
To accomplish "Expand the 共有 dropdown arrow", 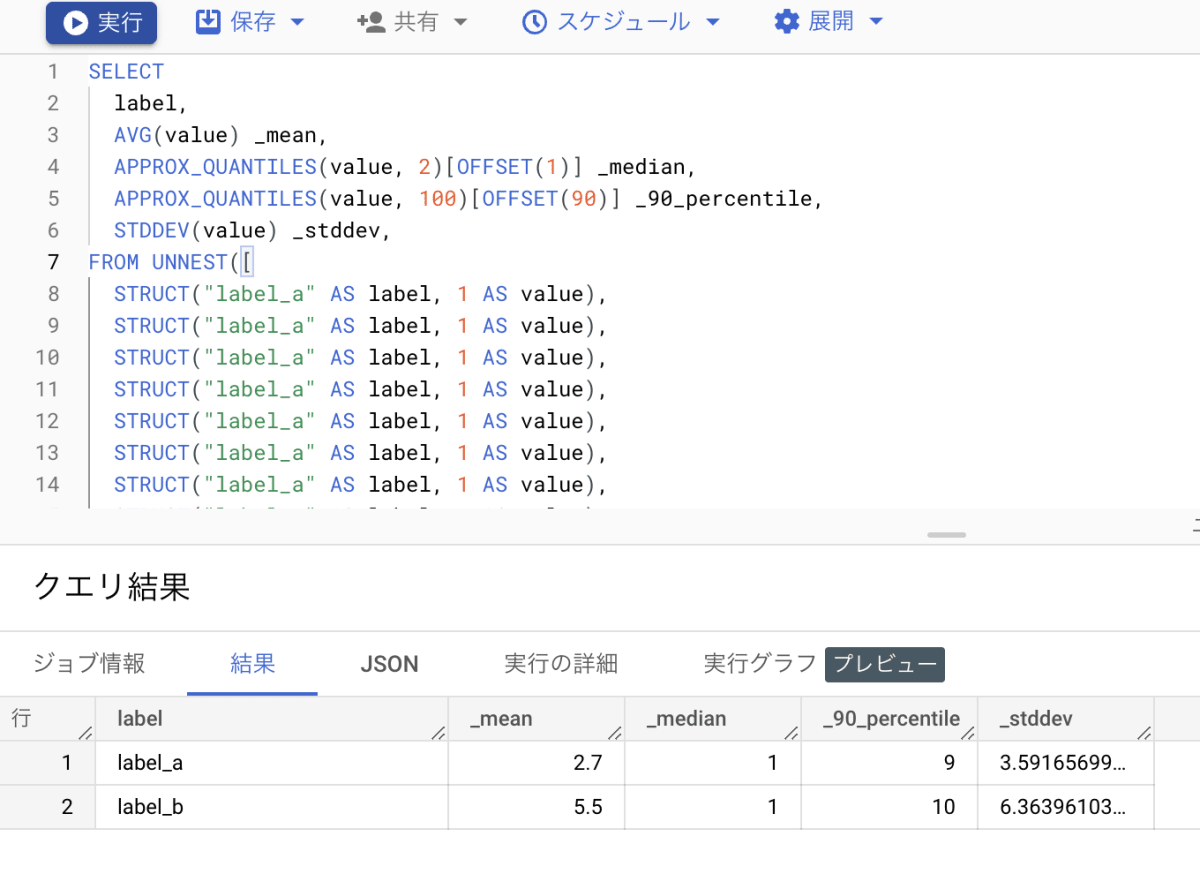I will tap(460, 23).
